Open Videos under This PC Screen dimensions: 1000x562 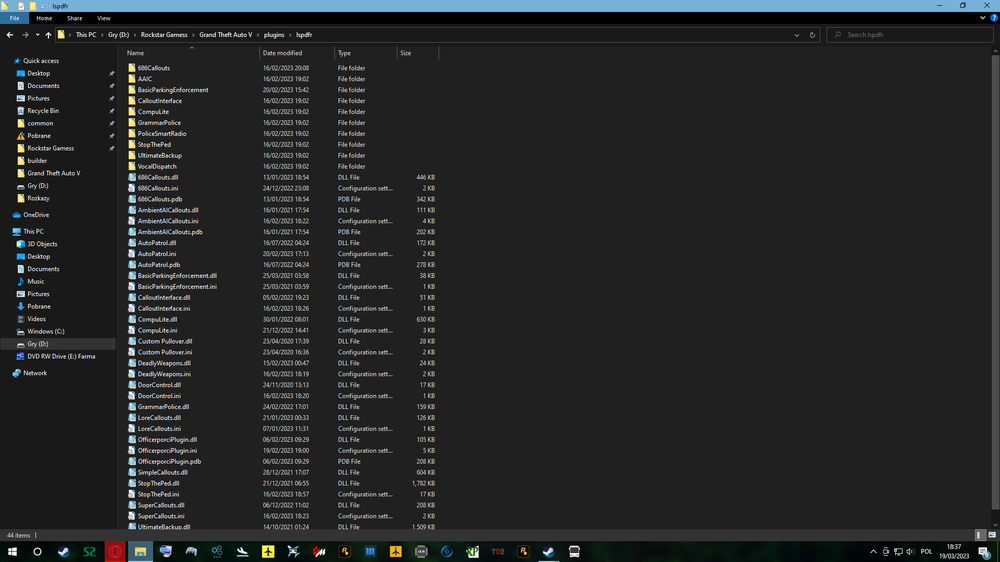tap(36, 319)
